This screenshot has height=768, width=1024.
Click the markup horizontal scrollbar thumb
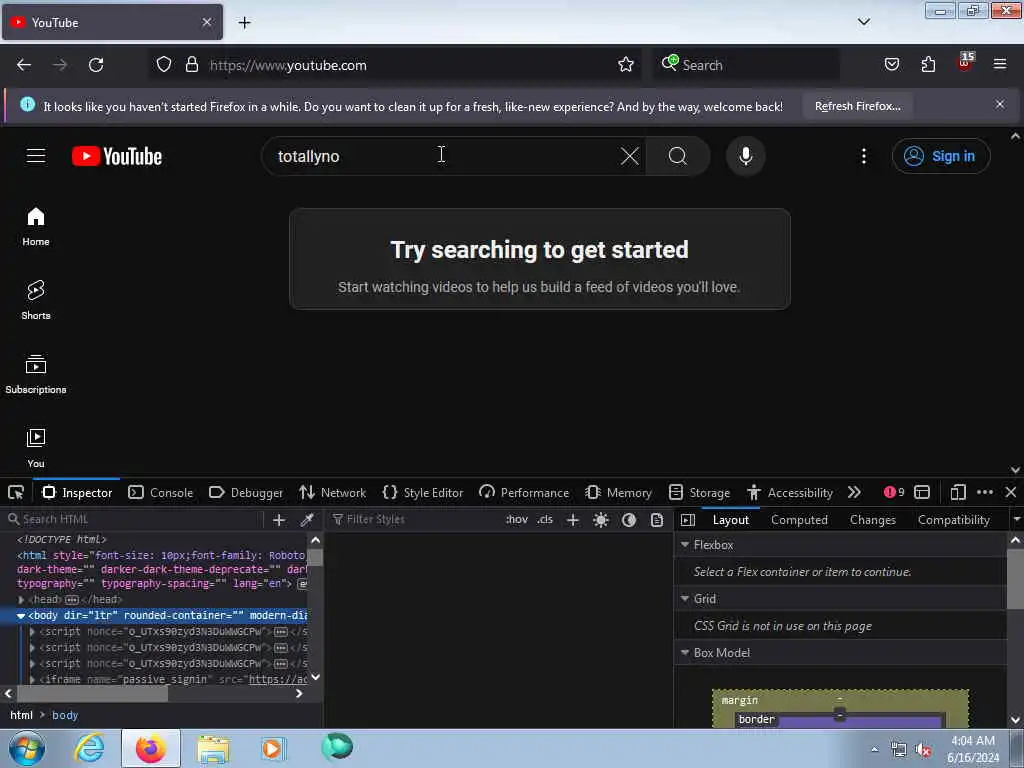tap(92, 694)
